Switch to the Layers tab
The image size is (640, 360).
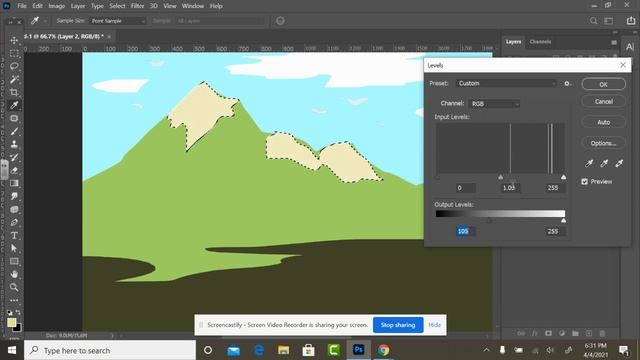pos(513,42)
